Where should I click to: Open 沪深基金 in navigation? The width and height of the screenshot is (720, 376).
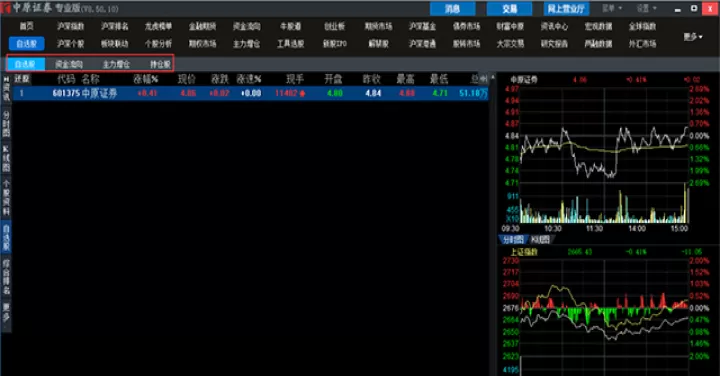coord(422,26)
